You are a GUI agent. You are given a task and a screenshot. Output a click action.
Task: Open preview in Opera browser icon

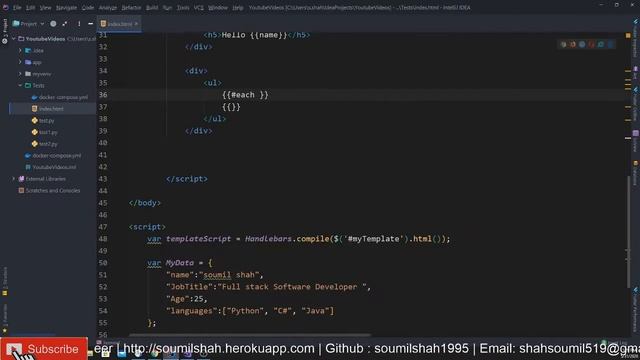[x=591, y=44]
